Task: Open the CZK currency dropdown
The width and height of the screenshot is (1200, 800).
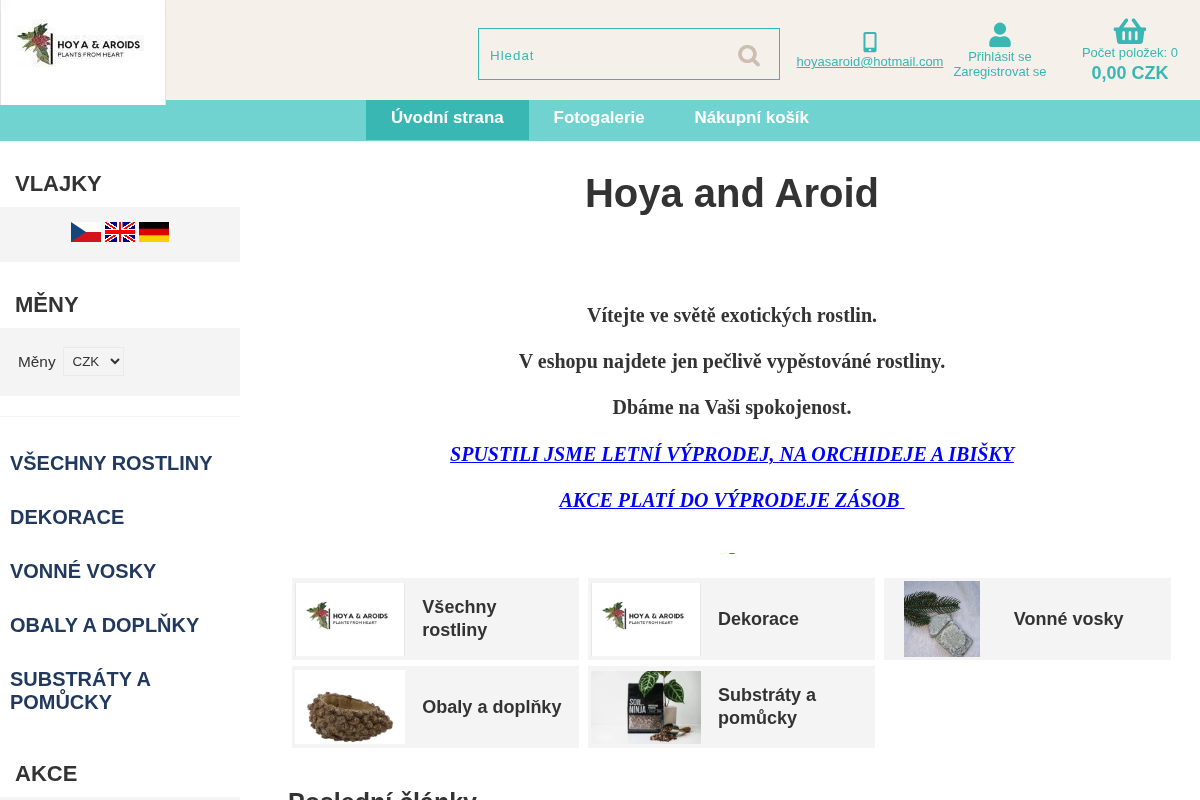Action: pos(93,361)
